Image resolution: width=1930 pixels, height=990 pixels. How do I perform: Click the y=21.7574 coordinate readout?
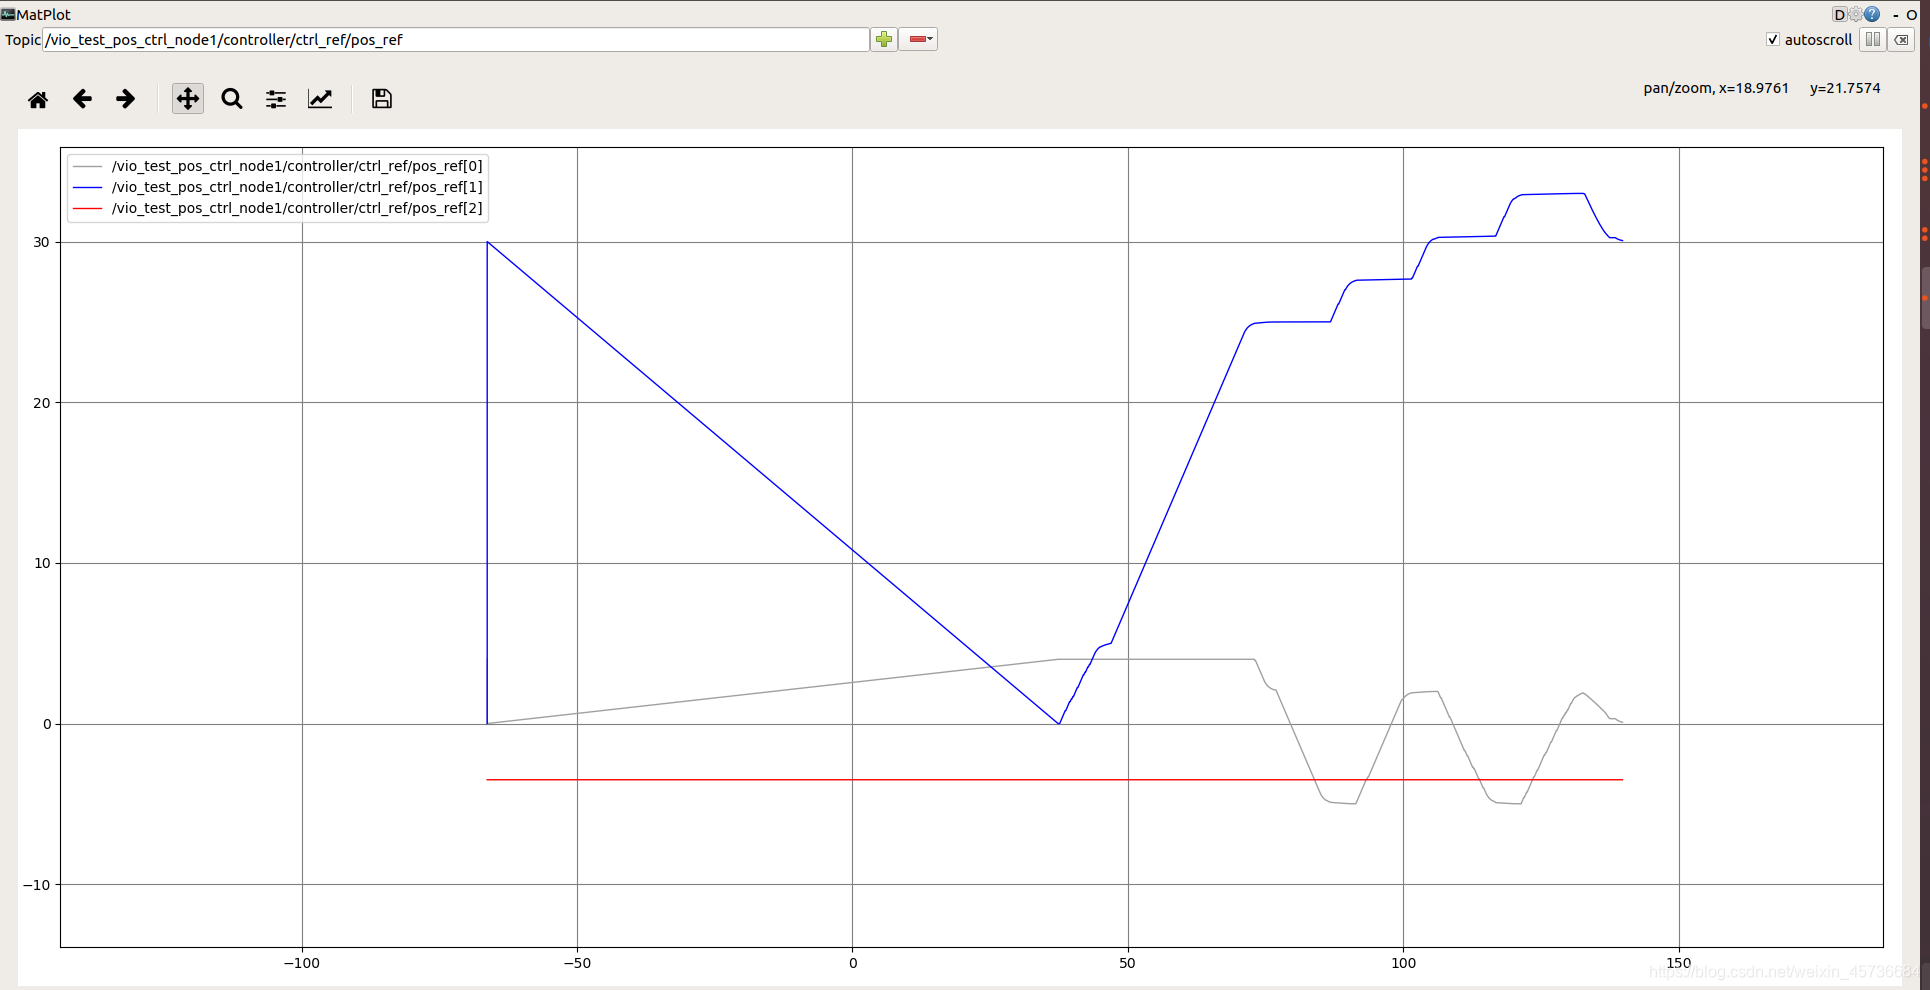coord(1845,88)
